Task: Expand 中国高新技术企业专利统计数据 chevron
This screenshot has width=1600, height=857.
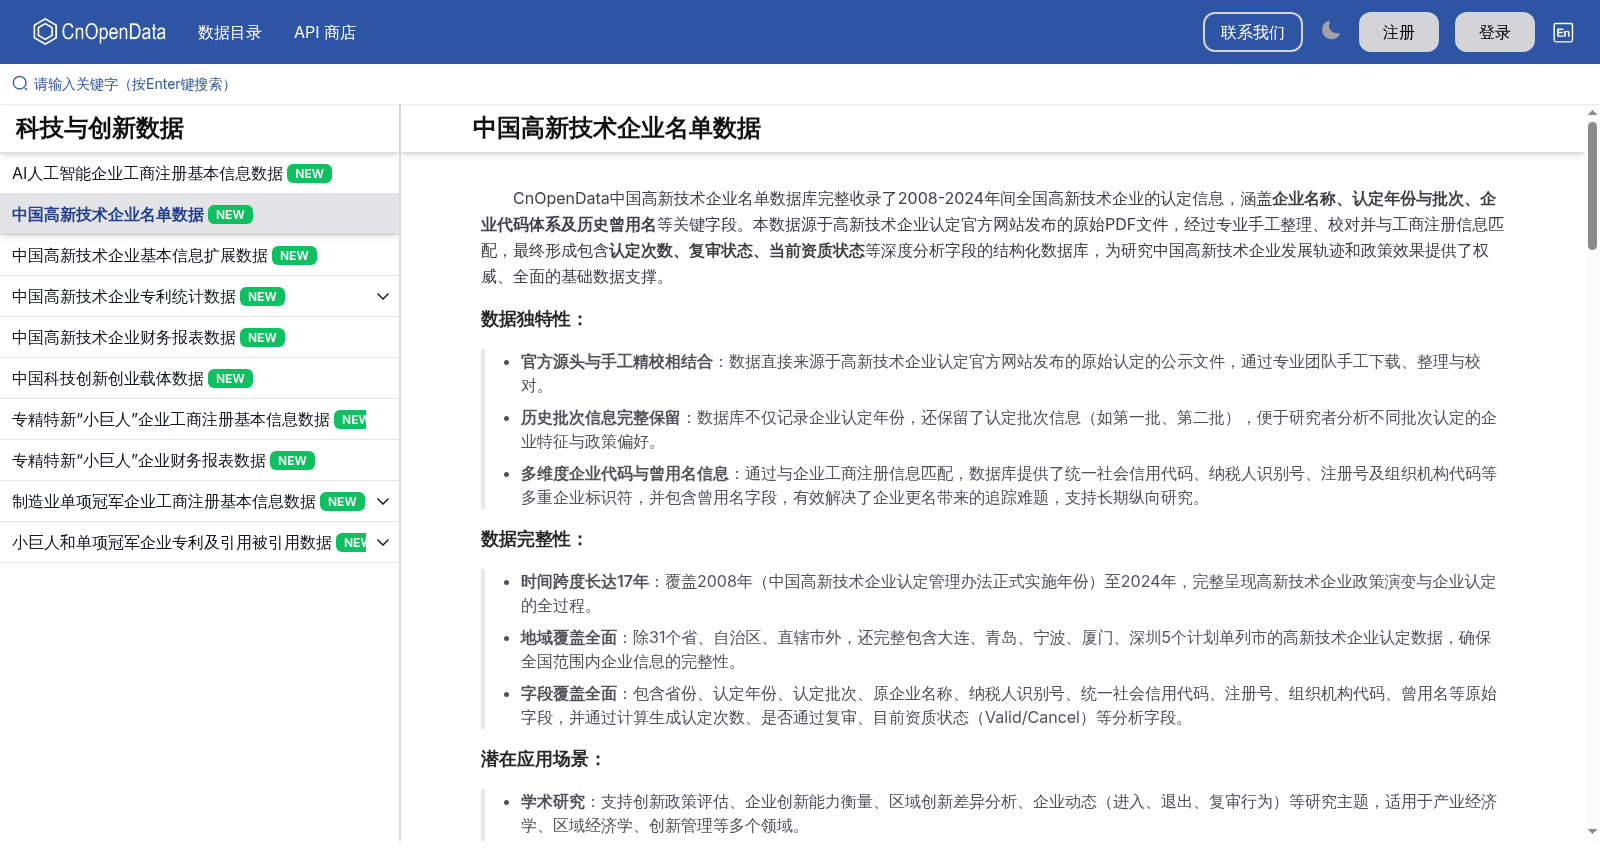Action: tap(382, 296)
